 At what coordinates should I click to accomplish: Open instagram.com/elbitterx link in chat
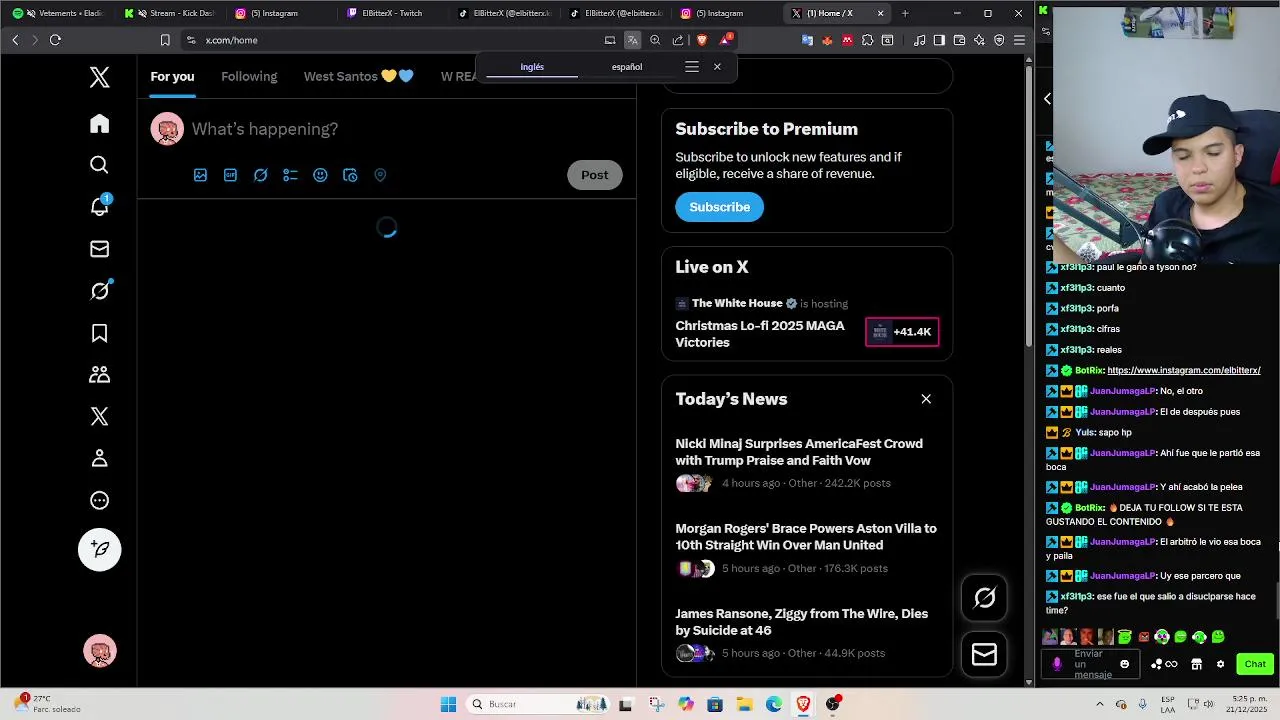pyautogui.click(x=1184, y=370)
